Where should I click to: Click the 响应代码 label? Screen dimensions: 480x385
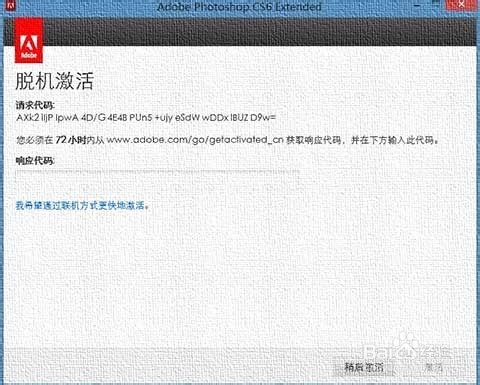tap(35, 161)
